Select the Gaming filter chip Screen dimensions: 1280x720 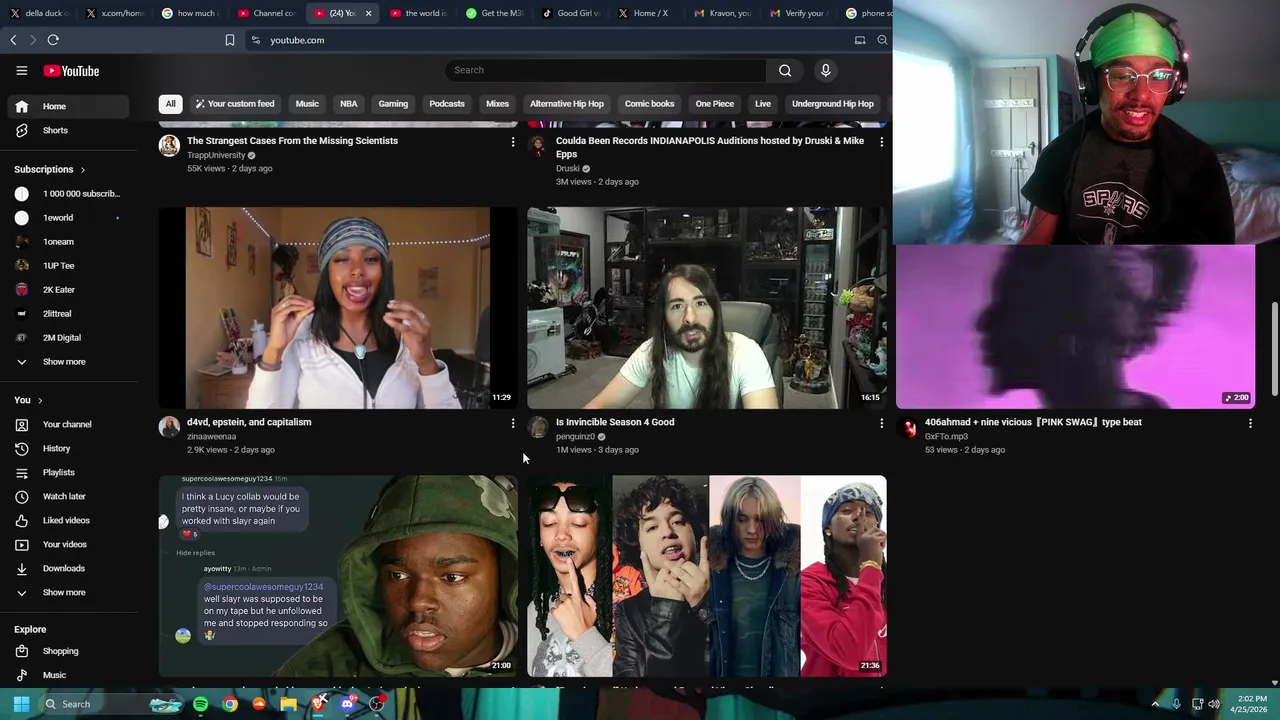coord(393,104)
